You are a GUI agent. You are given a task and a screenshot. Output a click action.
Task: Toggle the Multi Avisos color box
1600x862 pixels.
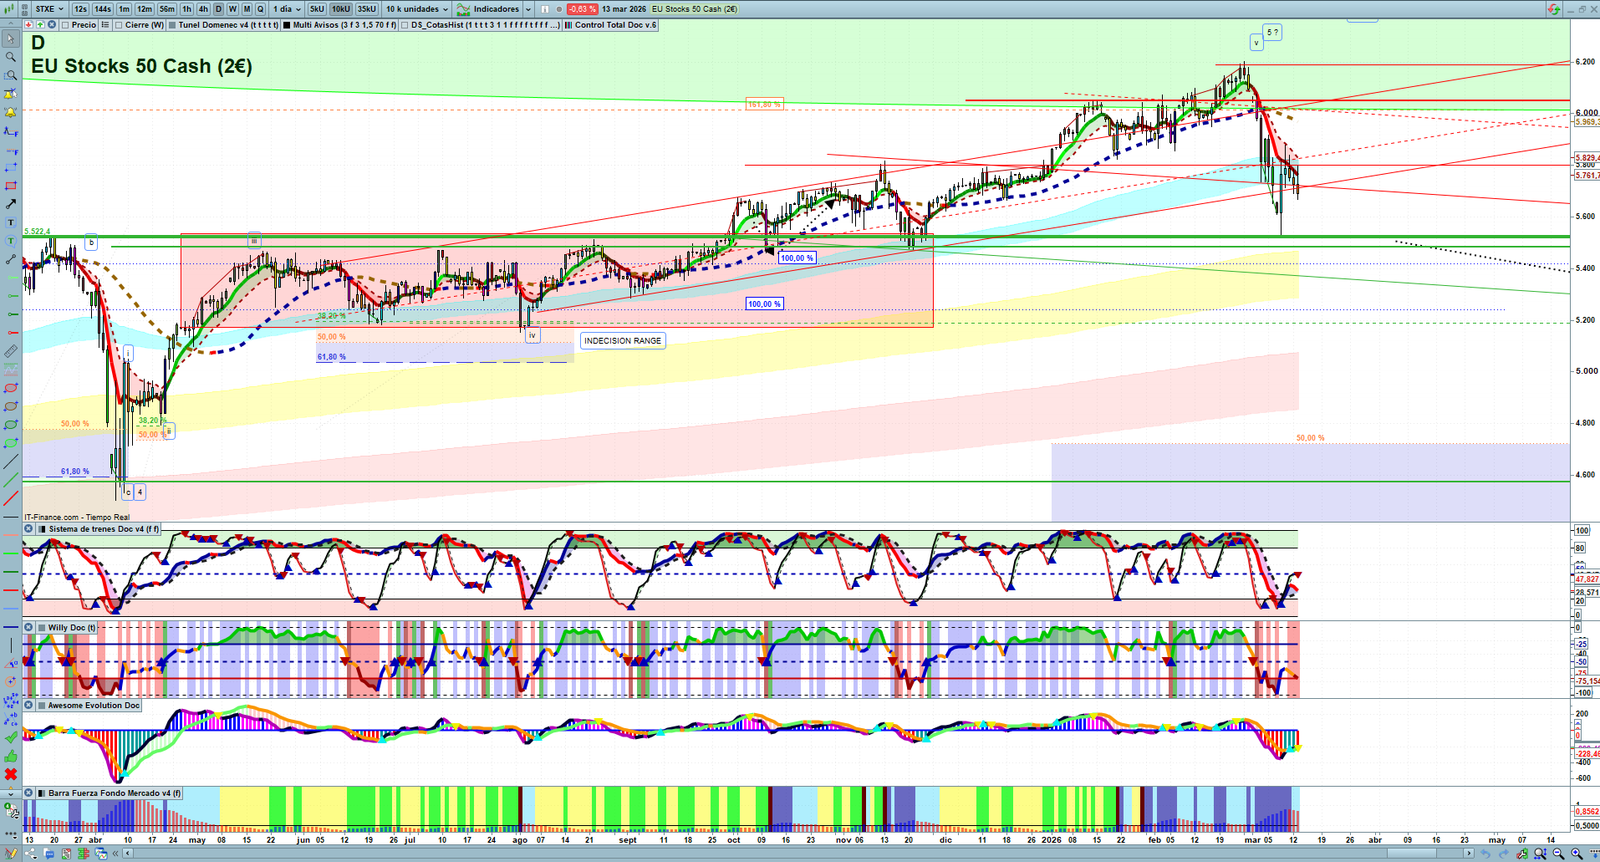[x=286, y=25]
